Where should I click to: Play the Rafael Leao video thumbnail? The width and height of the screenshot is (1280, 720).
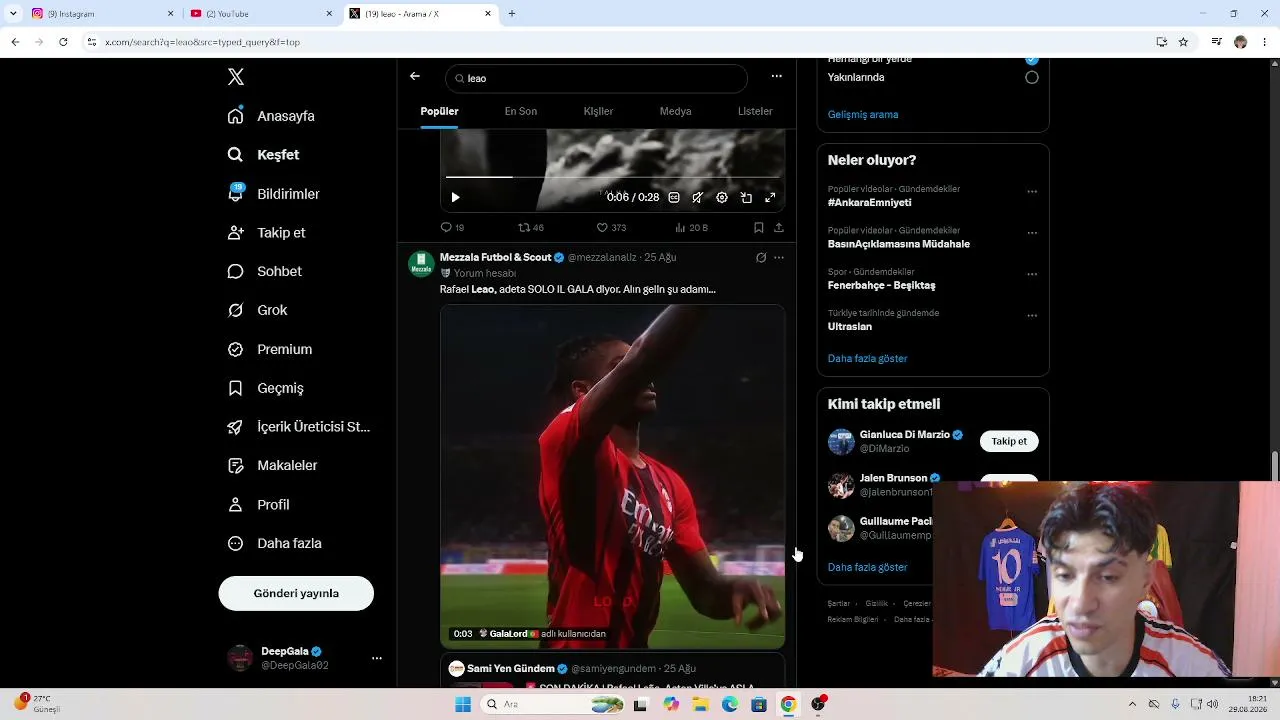point(613,477)
